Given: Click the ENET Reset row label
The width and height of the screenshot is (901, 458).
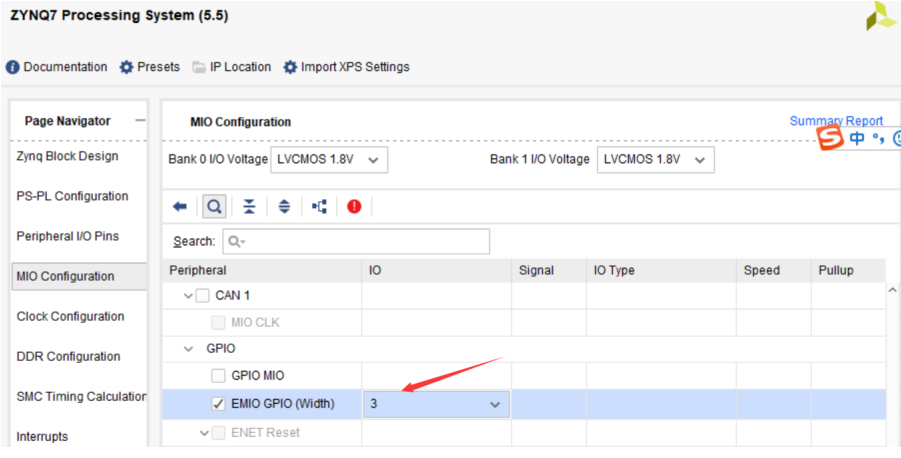Looking at the screenshot, I should point(265,433).
